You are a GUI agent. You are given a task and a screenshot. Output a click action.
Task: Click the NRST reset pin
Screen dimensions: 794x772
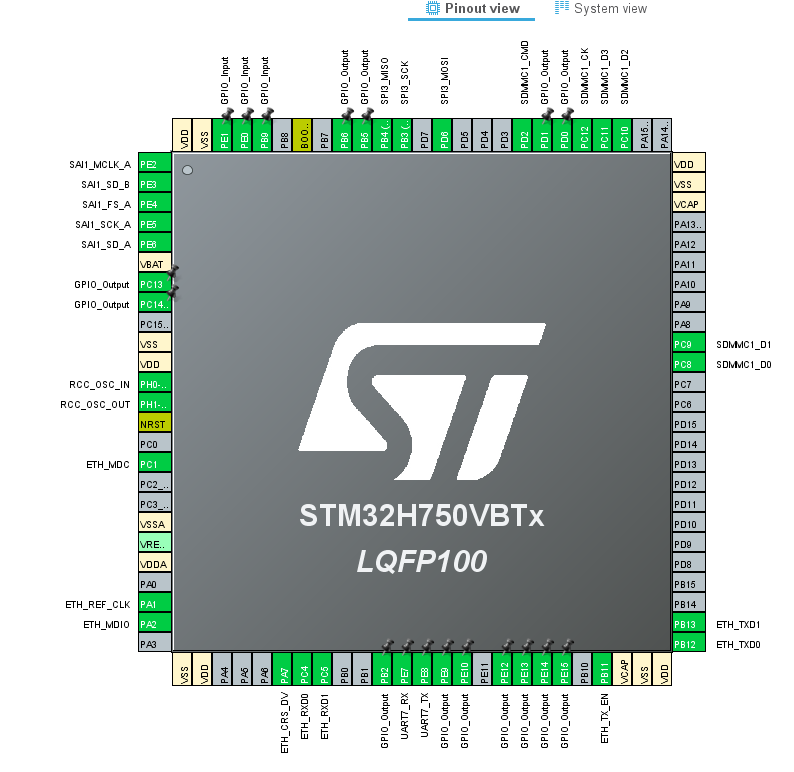(x=155, y=424)
